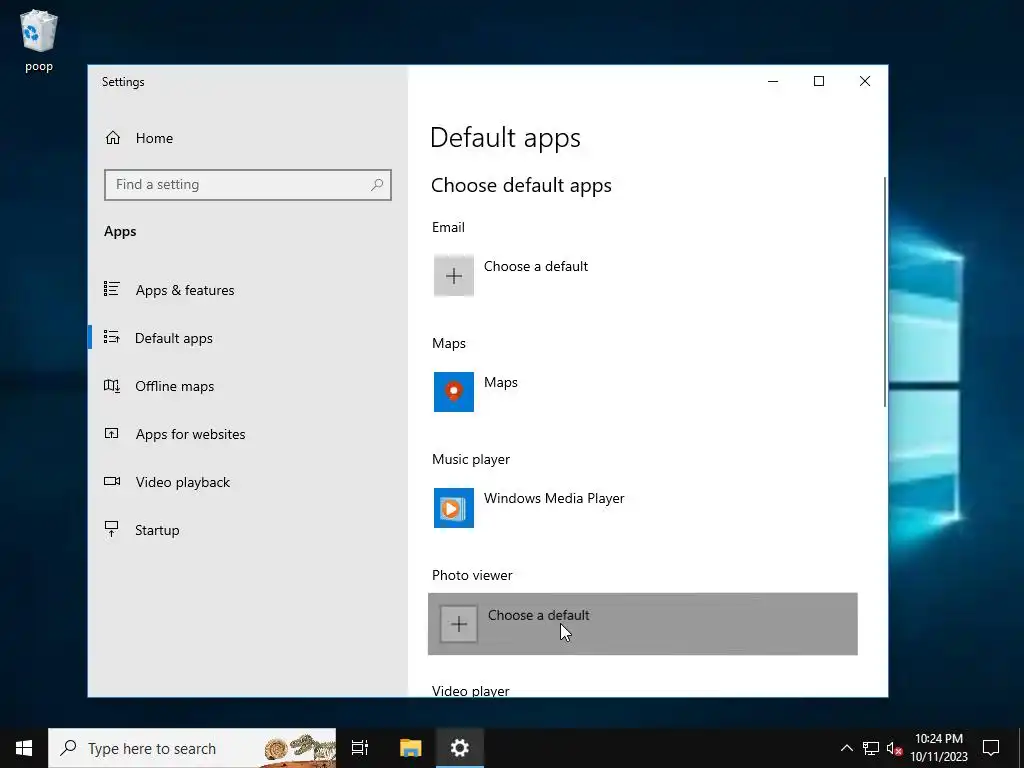Open the Home icon in Settings sidebar
The height and width of the screenshot is (768, 1024).
[x=113, y=138]
